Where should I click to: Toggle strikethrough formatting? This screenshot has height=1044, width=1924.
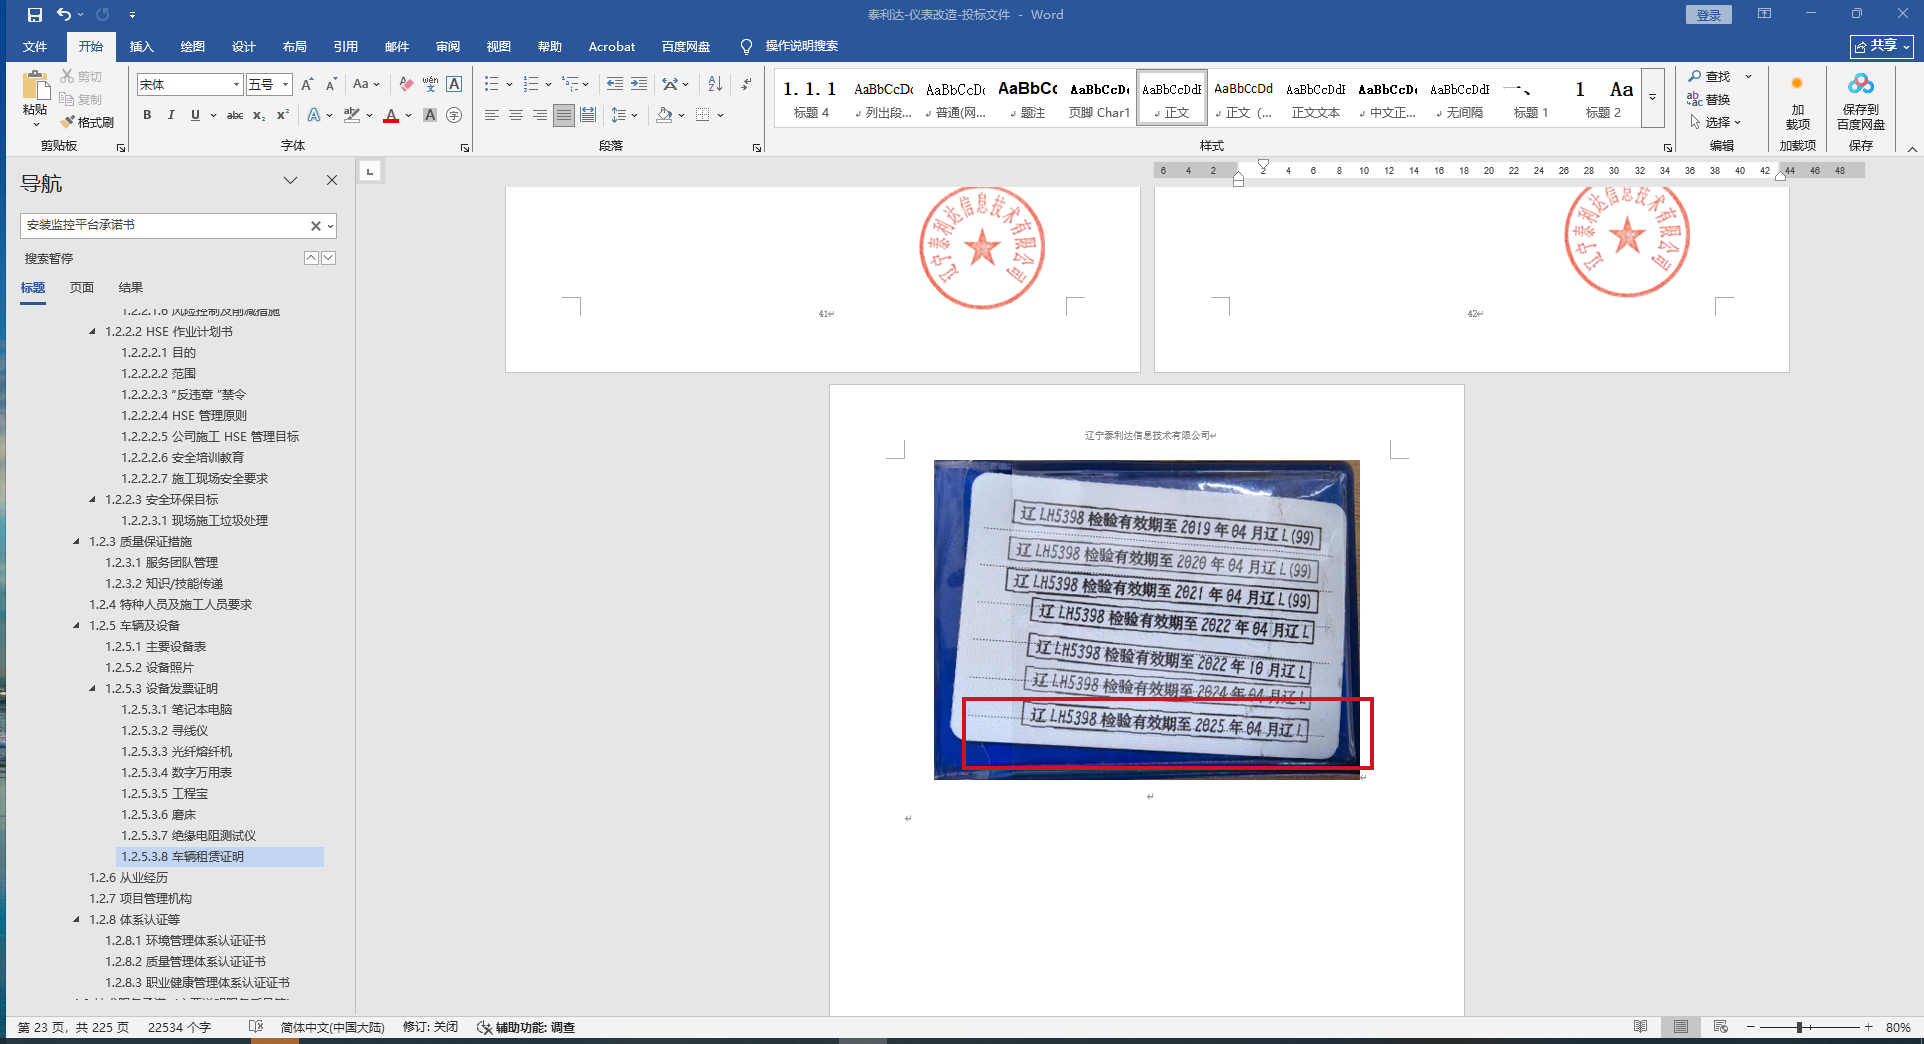[x=235, y=115]
